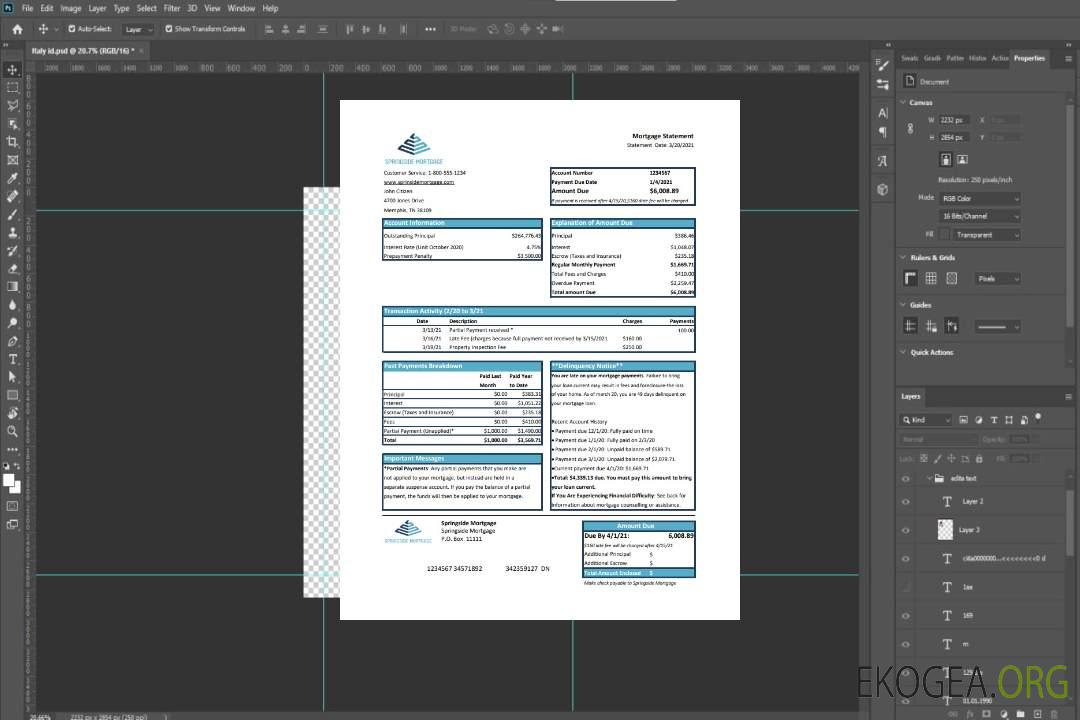
Task: Switch to the Properties tab
Action: 1029,58
